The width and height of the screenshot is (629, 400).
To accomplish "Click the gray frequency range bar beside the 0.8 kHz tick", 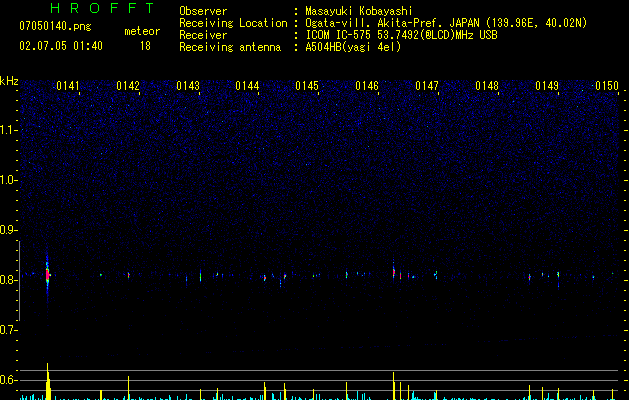I will (x=19, y=280).
